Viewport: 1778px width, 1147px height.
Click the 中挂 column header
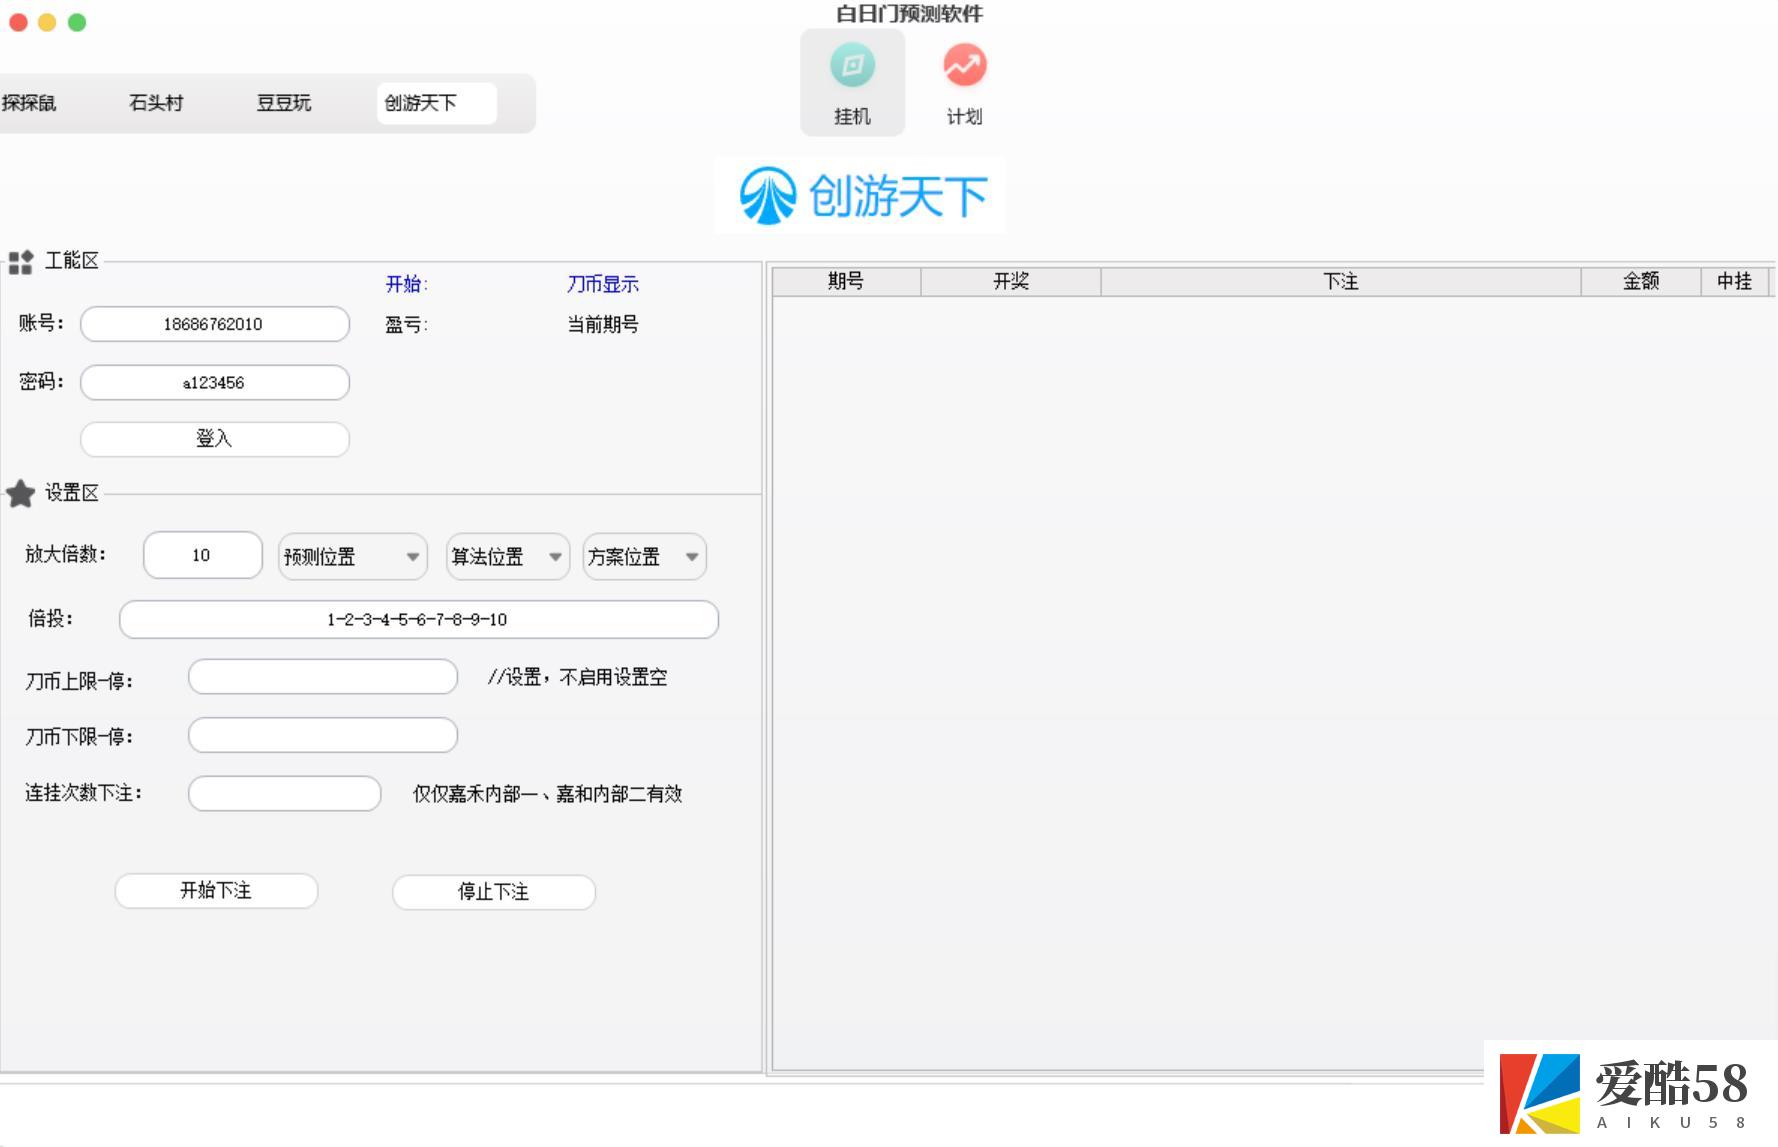tap(1735, 282)
